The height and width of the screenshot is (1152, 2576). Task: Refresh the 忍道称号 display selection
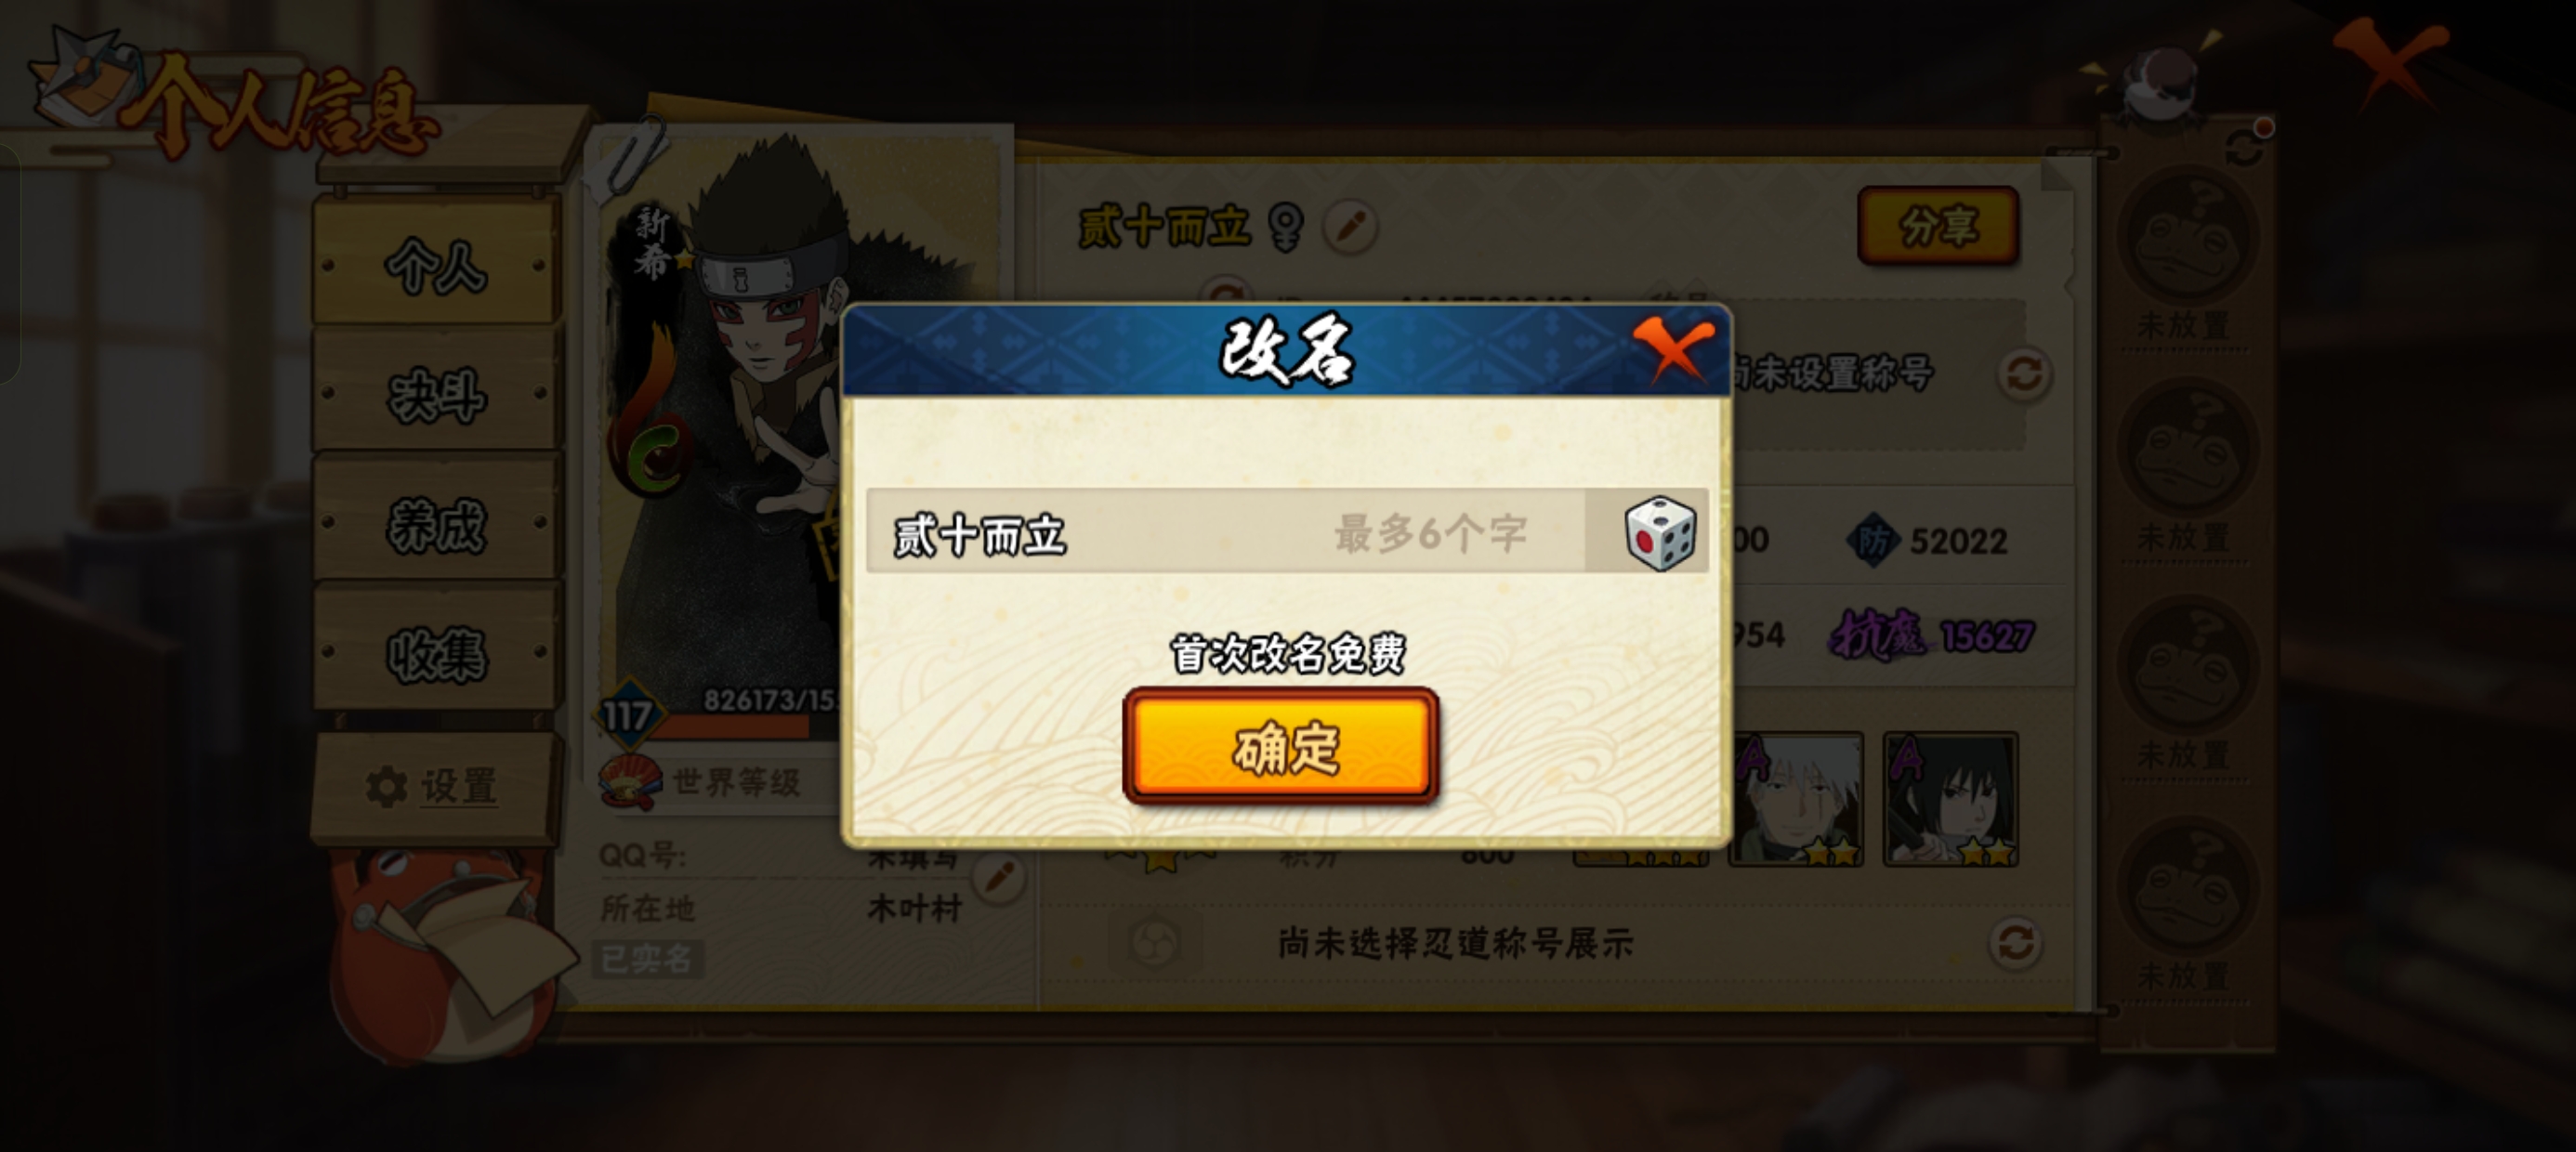point(2014,942)
